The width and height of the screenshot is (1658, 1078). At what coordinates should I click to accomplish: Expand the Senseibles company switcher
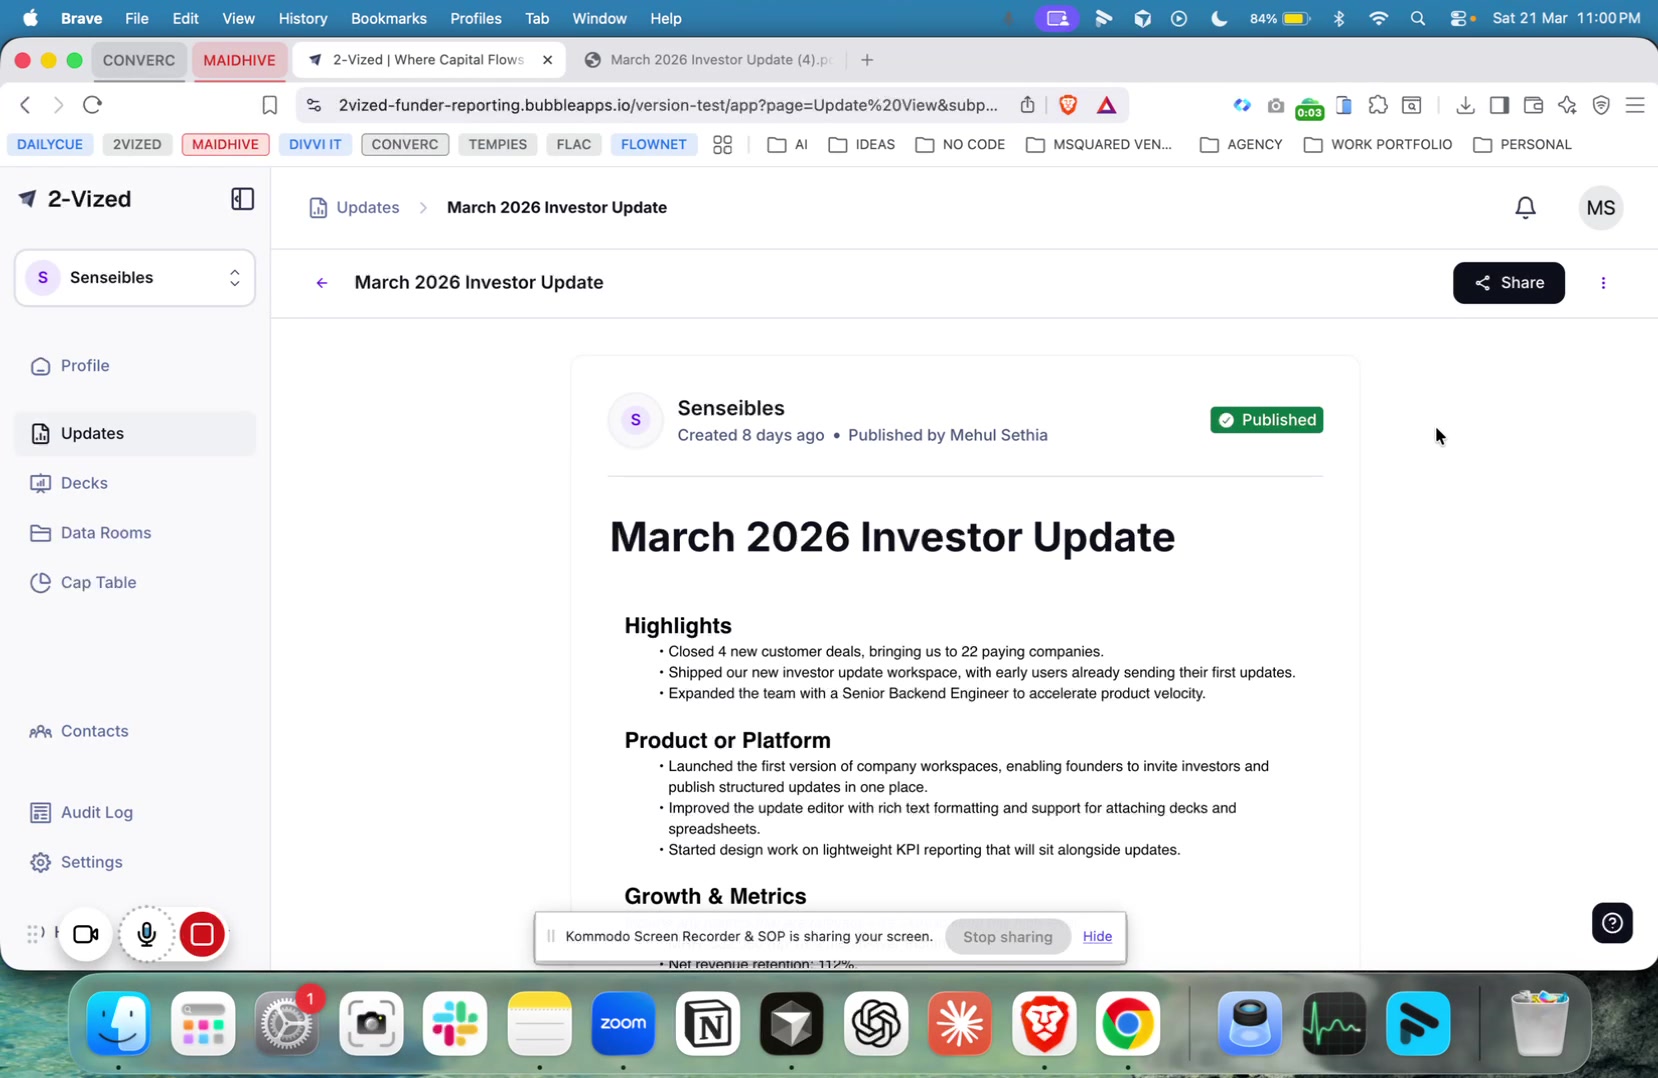coord(135,278)
